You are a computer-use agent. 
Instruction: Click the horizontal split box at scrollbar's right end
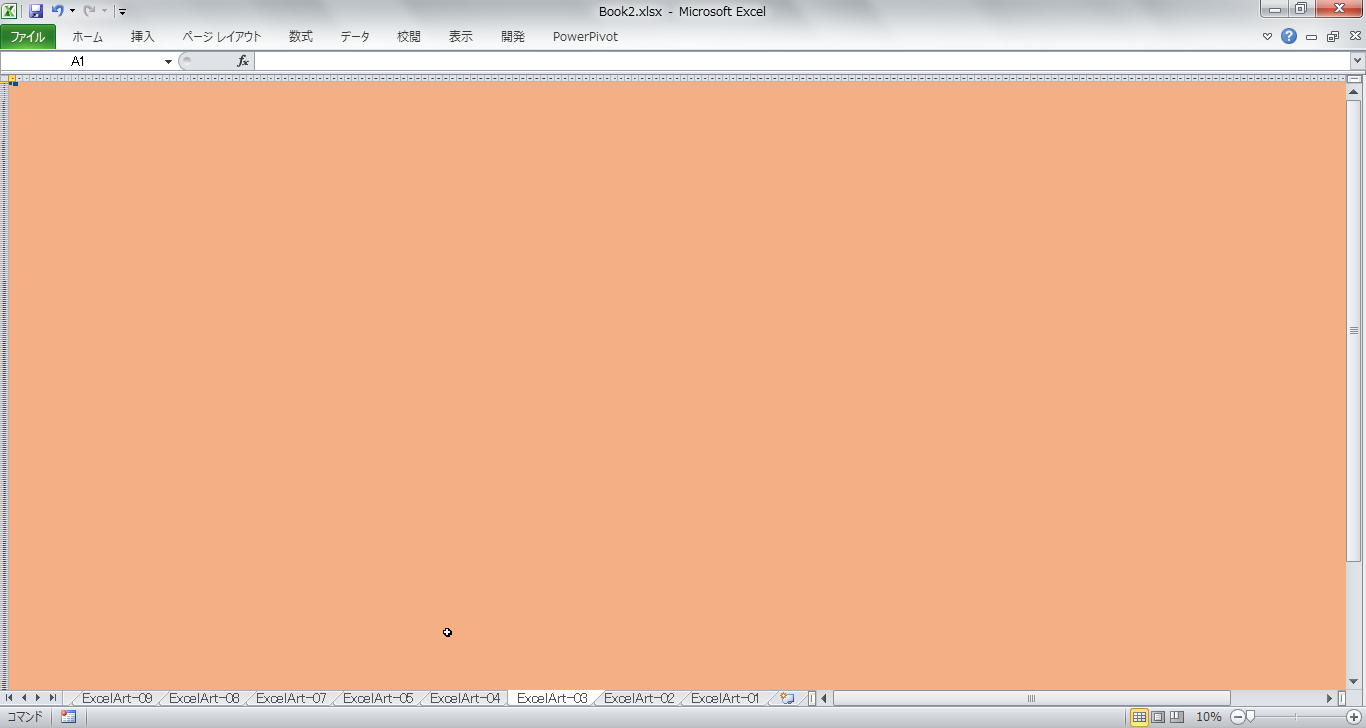coord(1342,698)
